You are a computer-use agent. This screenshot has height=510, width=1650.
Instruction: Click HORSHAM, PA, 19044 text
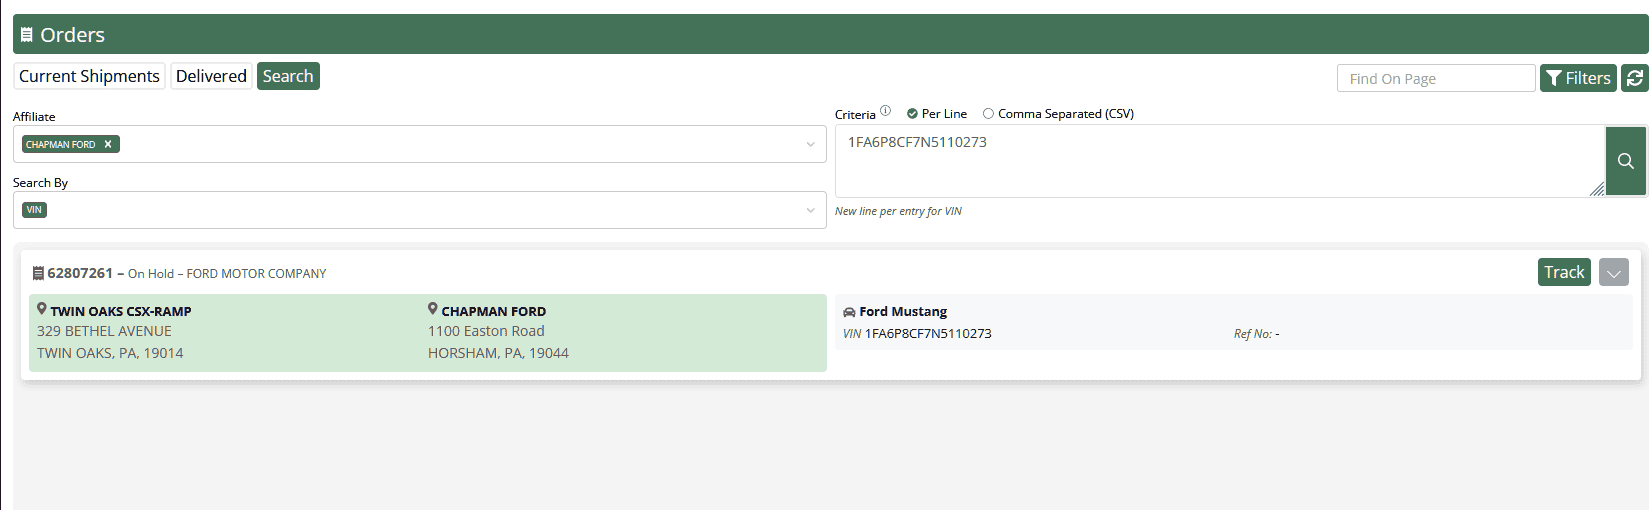tap(498, 353)
